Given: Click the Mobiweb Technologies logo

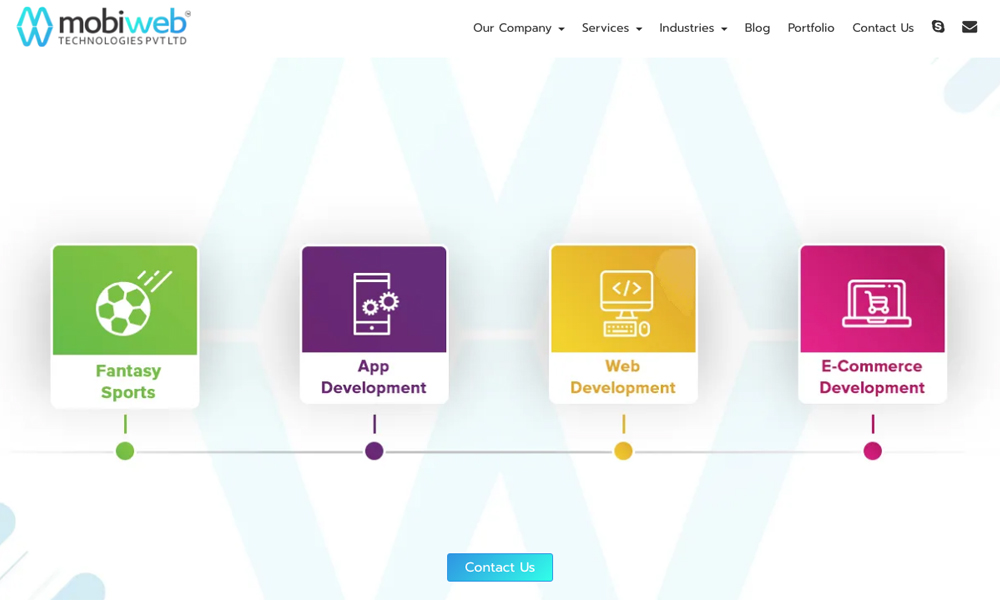Looking at the screenshot, I should pos(103,27).
